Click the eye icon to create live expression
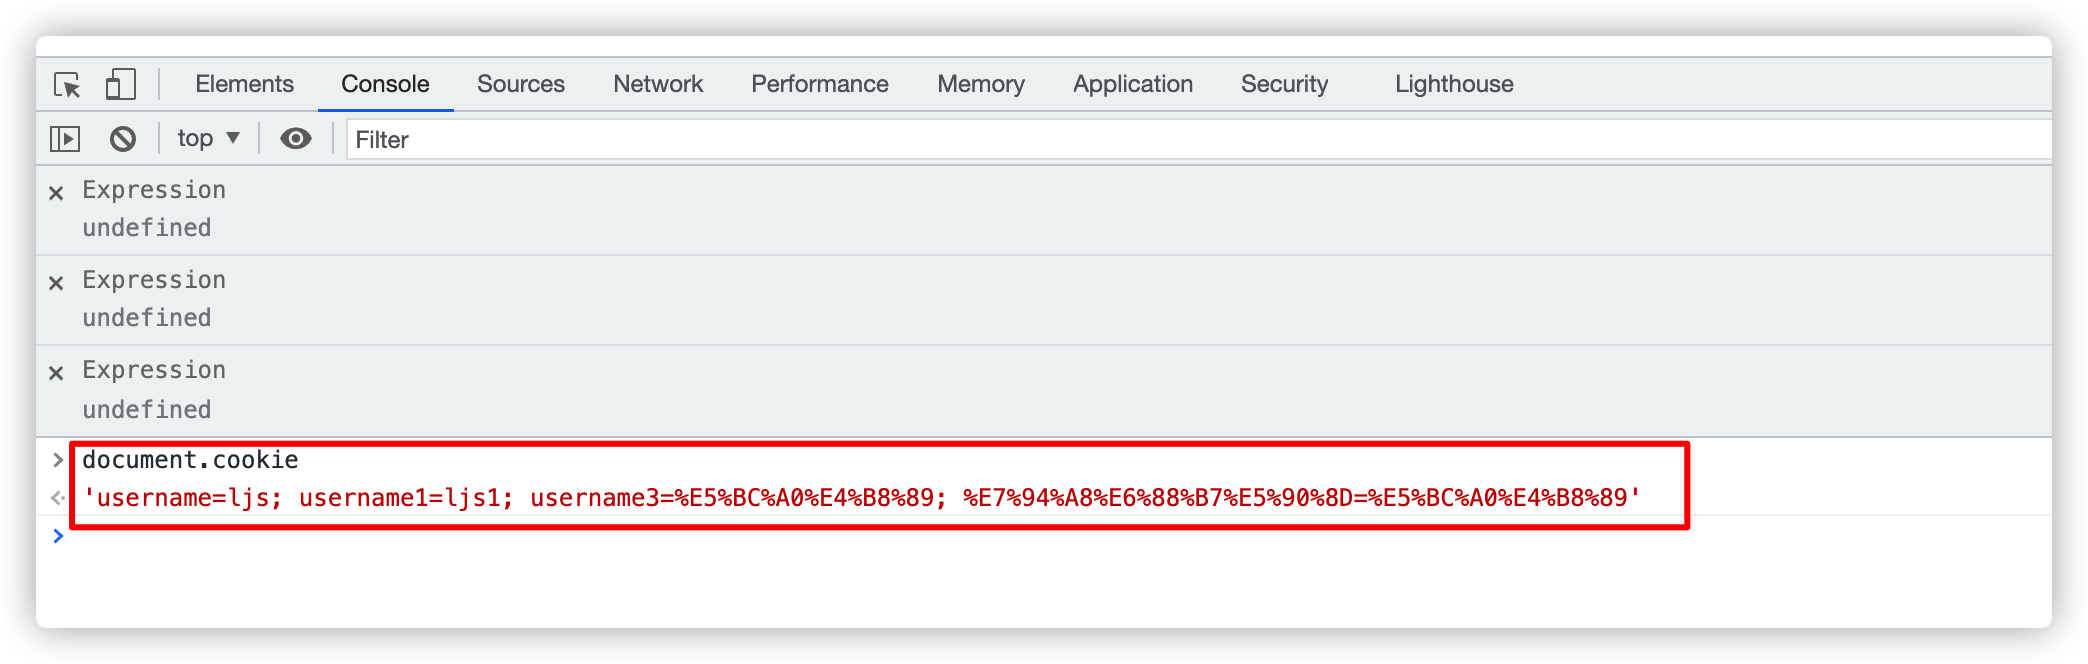 295,139
